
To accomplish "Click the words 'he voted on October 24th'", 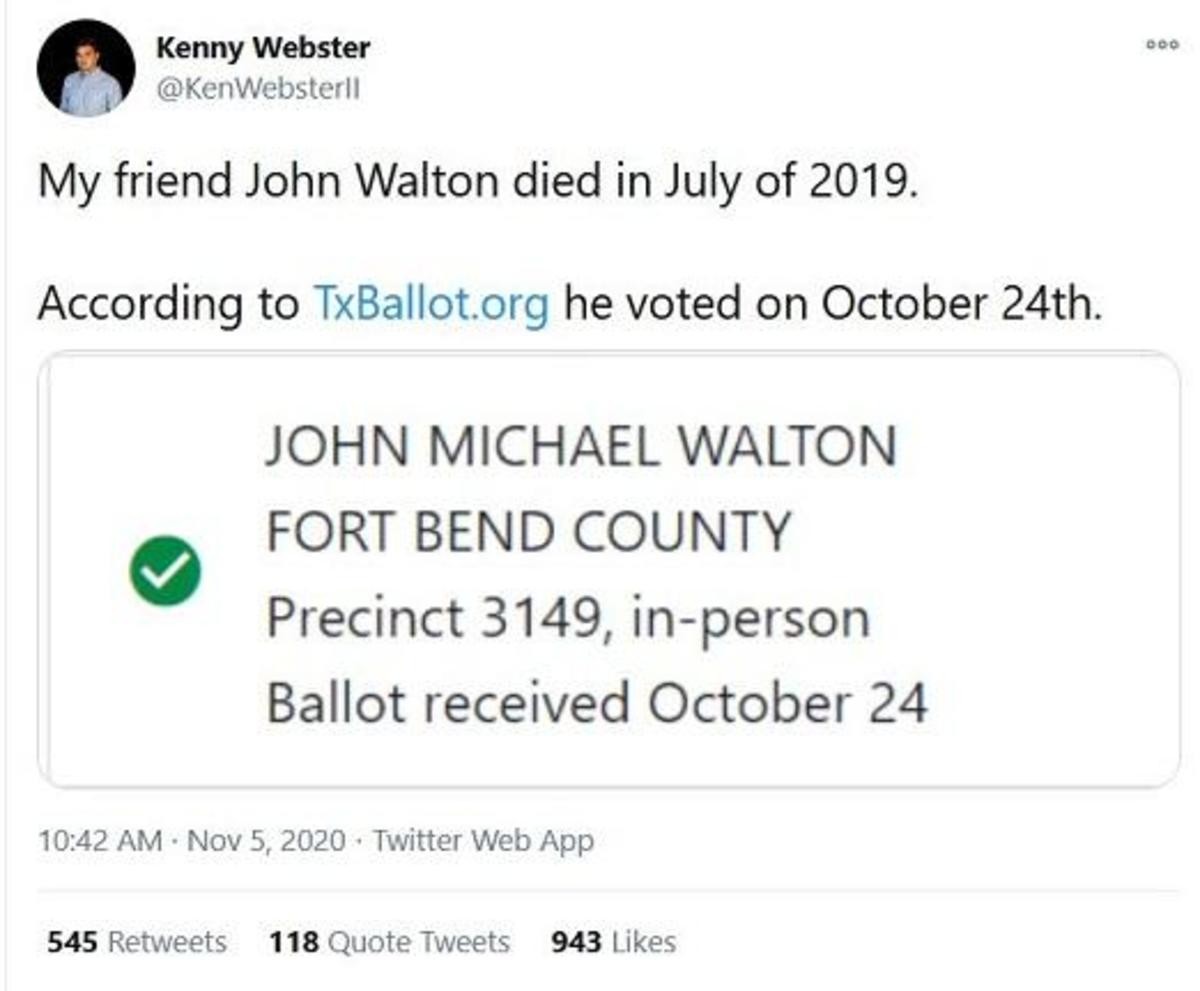I will tap(832, 303).
